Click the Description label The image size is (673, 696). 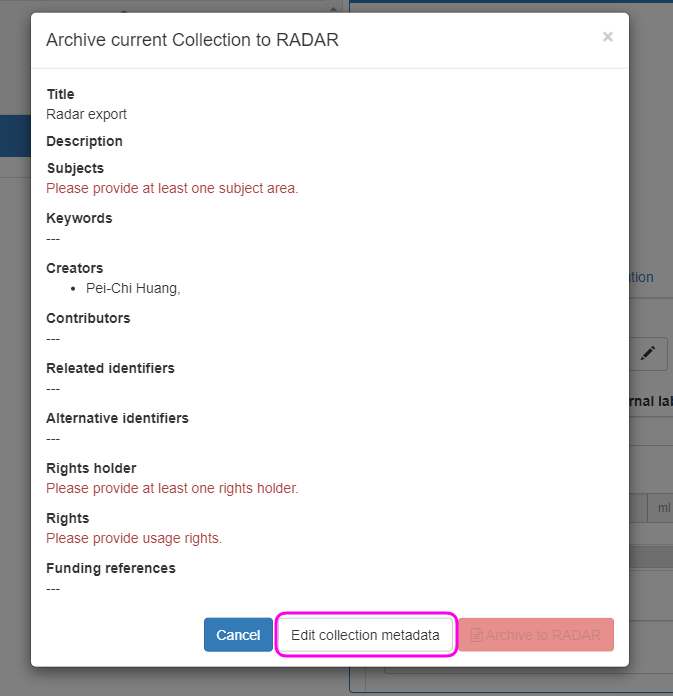tap(85, 141)
